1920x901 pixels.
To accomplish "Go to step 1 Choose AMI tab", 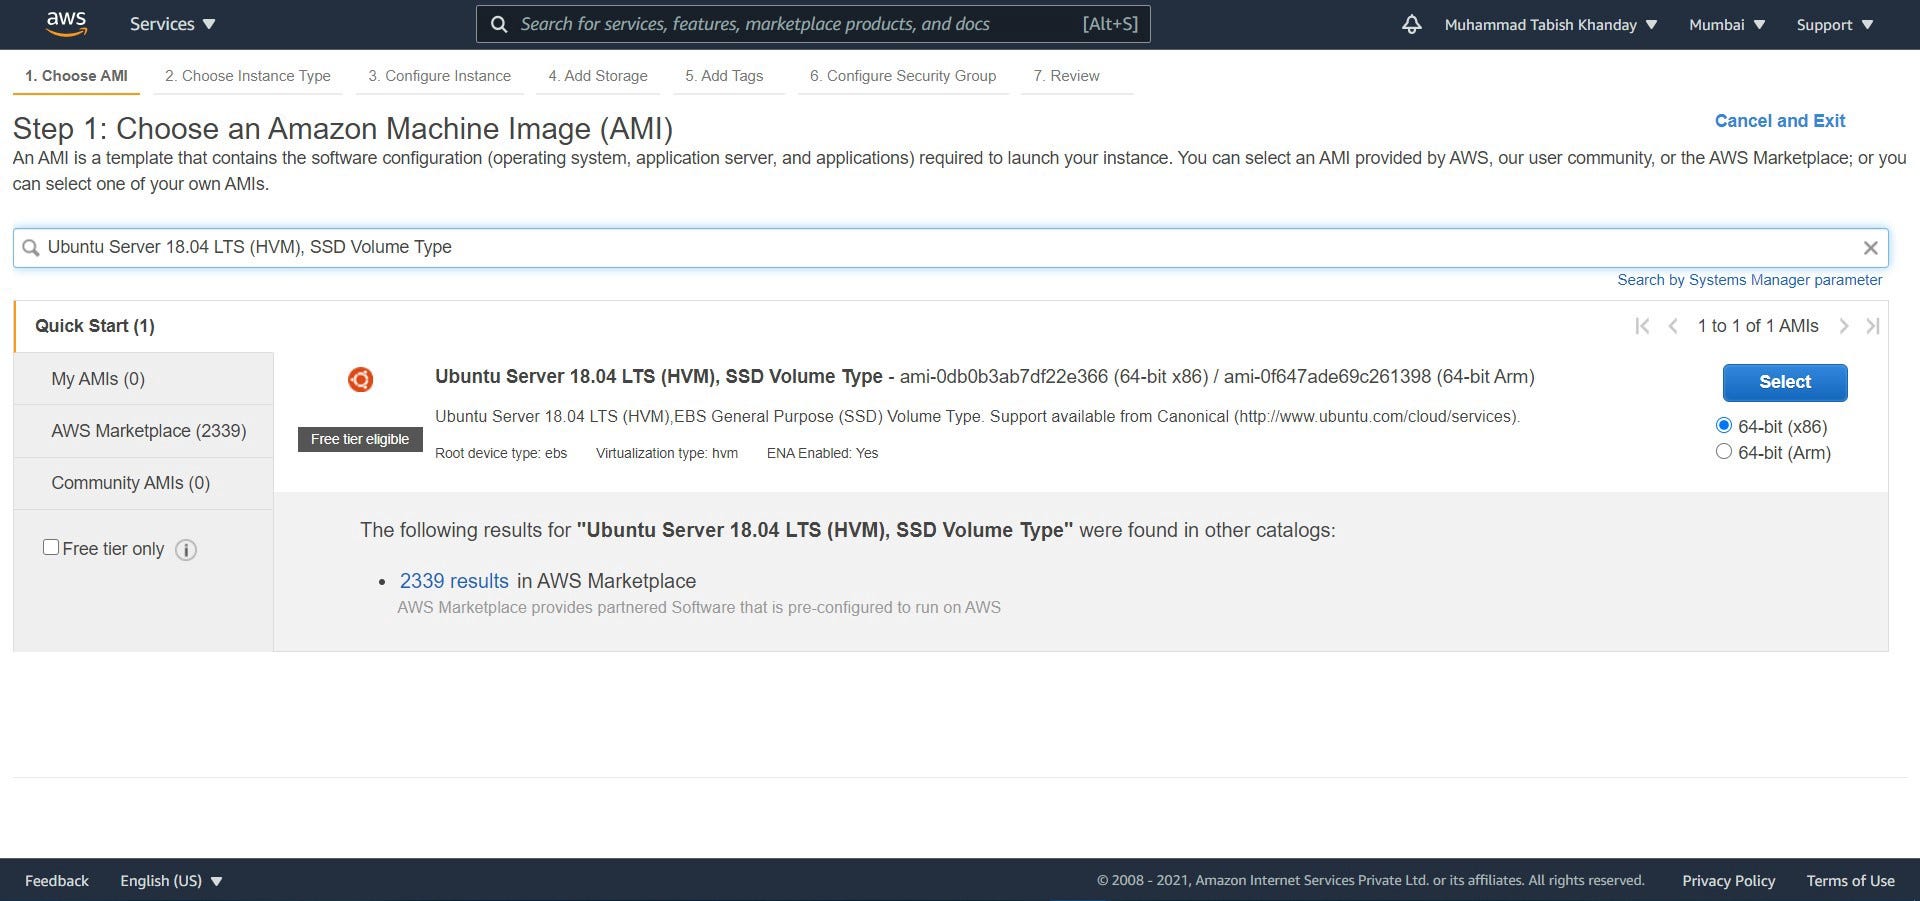I will point(76,76).
